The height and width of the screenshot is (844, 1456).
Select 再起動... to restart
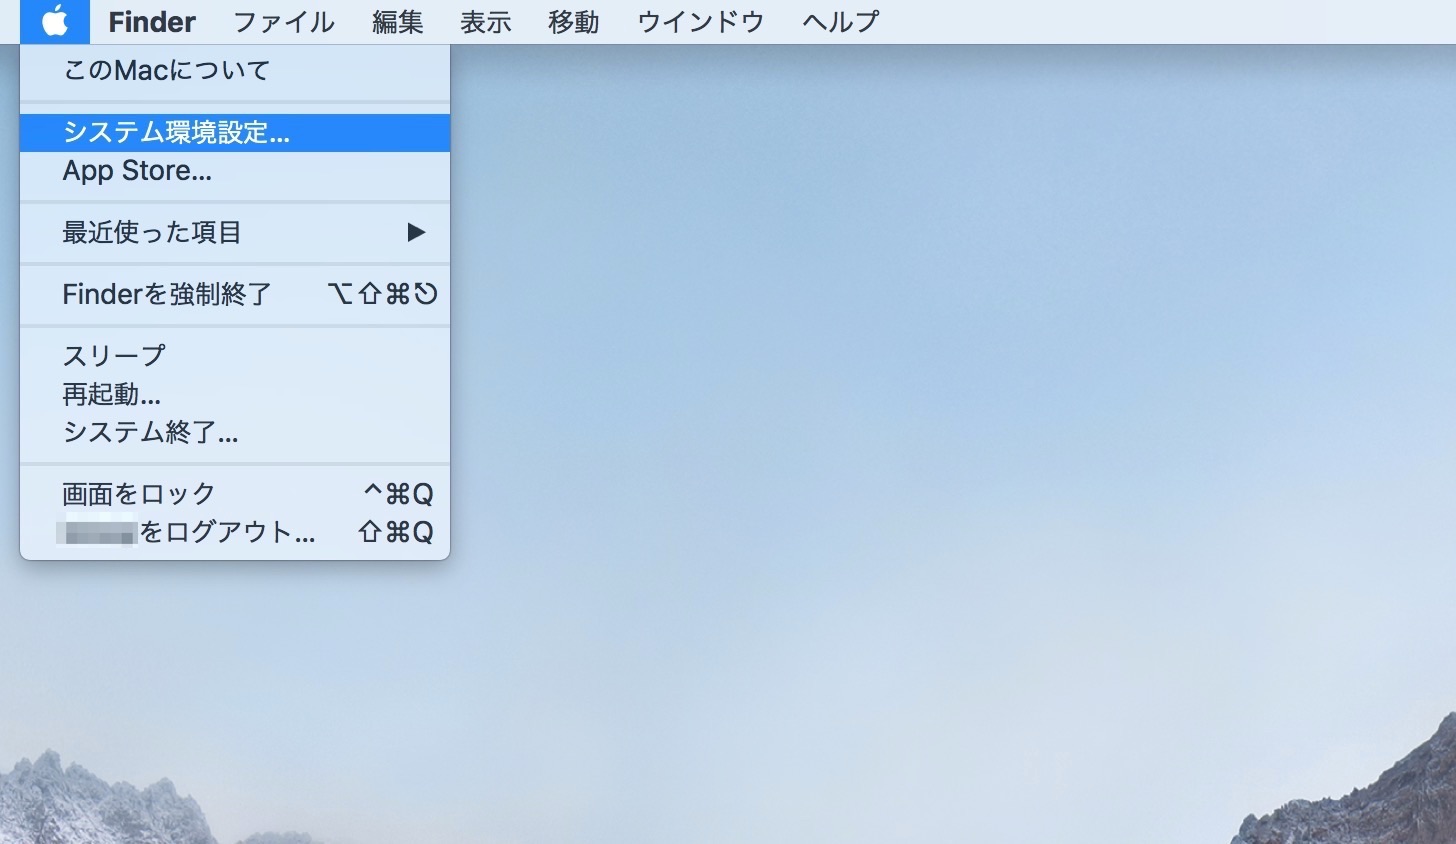pyautogui.click(x=235, y=394)
